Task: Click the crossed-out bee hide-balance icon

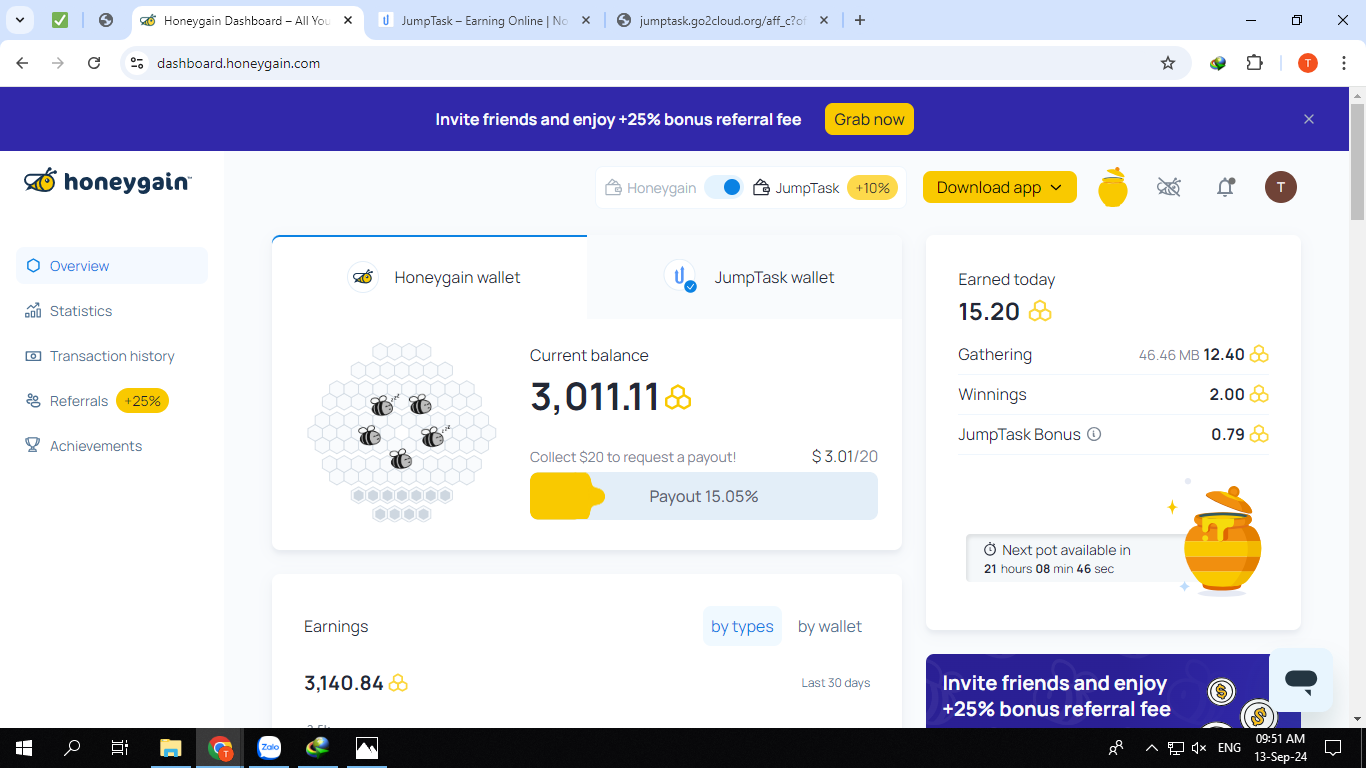Action: 1169,187
